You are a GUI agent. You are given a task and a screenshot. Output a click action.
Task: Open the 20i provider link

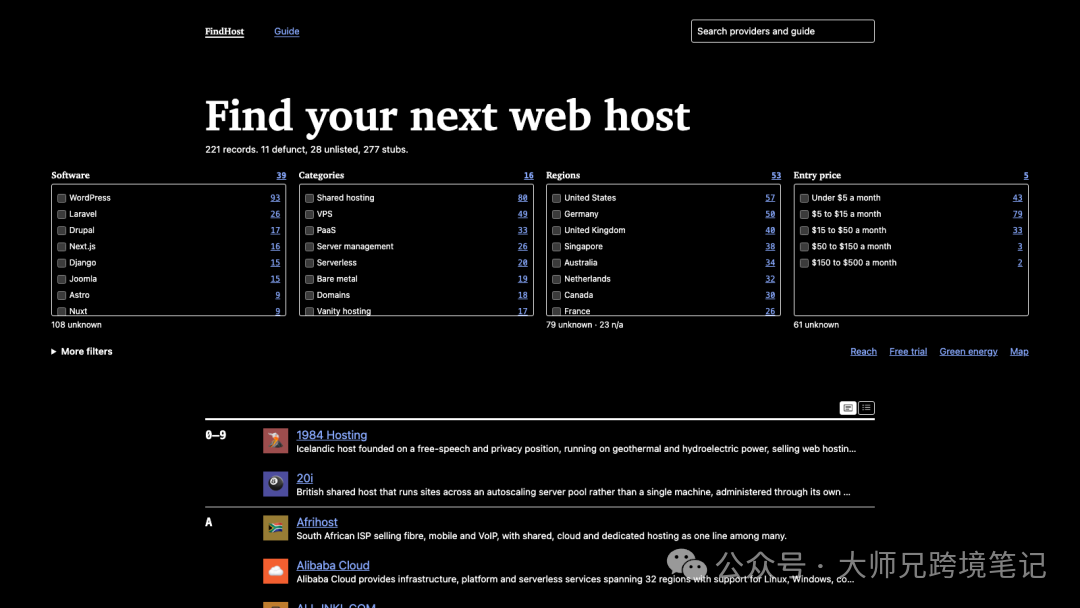pyautogui.click(x=304, y=479)
